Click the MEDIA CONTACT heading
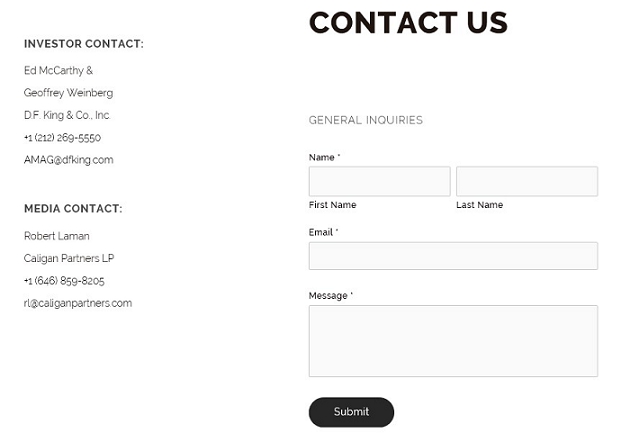This screenshot has width=639, height=442. 73,209
